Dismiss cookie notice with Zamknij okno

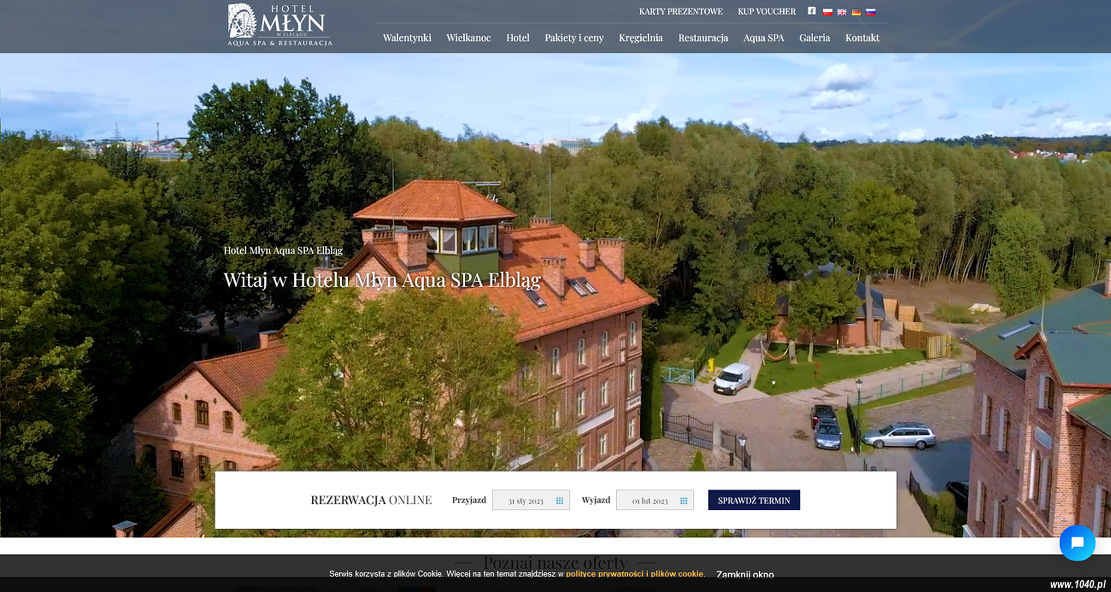pyautogui.click(x=745, y=575)
